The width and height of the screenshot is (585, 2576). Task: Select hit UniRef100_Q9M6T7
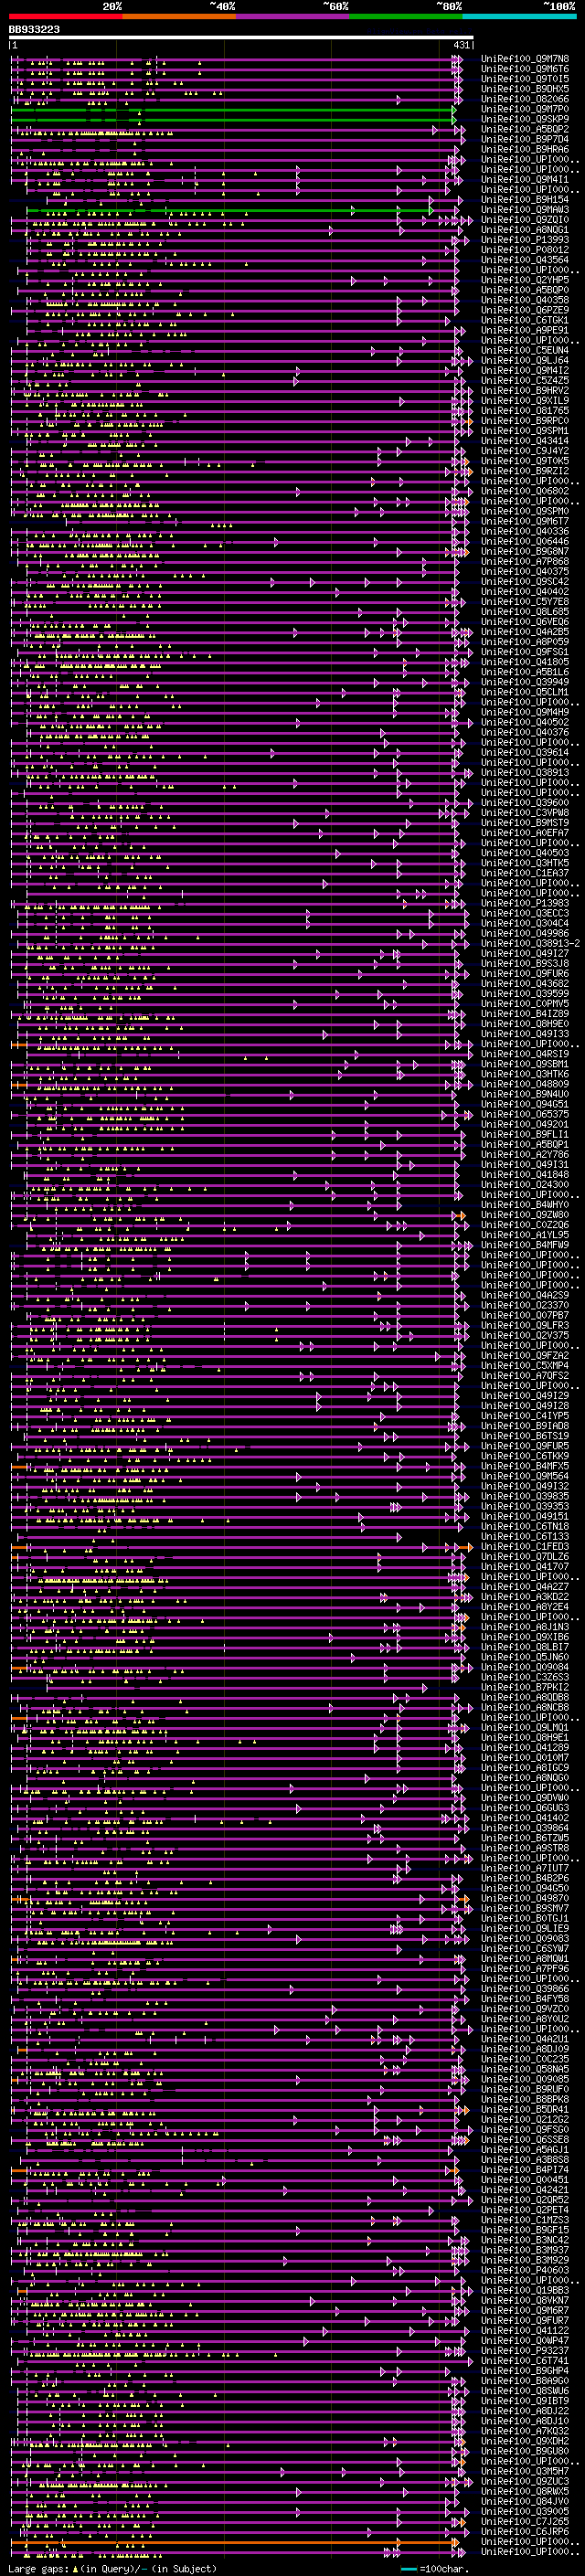(x=525, y=521)
